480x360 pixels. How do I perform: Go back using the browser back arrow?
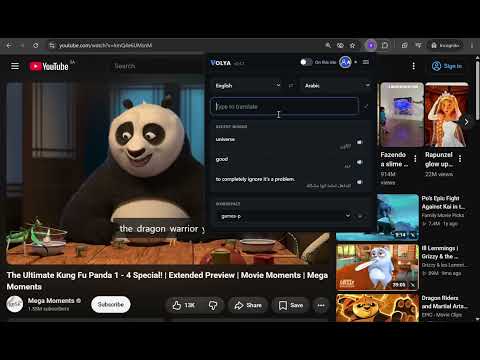(9, 45)
